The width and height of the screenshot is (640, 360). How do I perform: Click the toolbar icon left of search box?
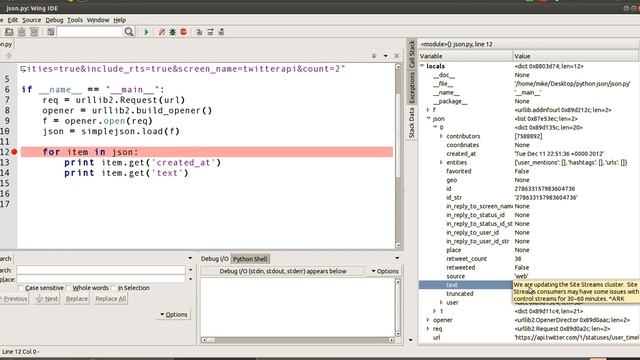[51, 32]
